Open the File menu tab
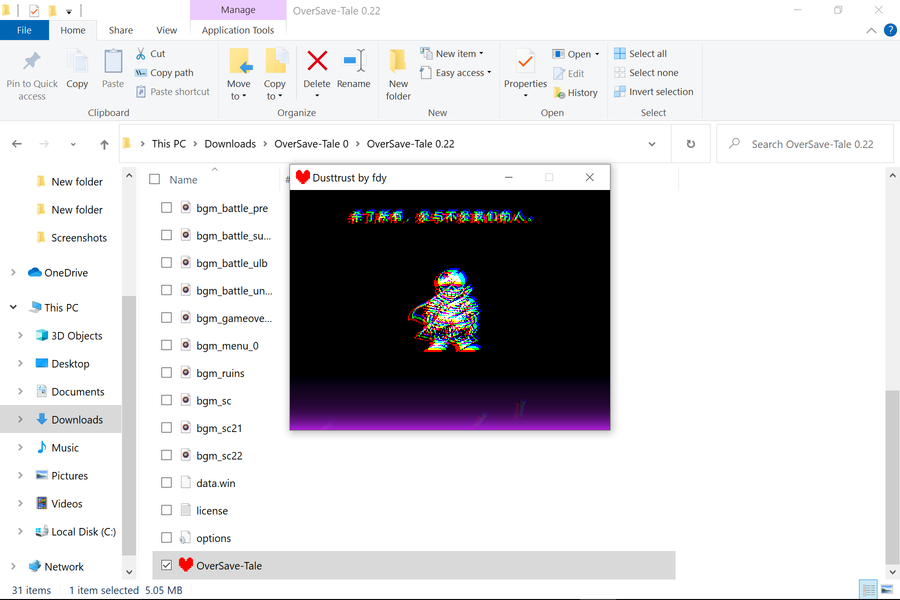 tap(24, 30)
